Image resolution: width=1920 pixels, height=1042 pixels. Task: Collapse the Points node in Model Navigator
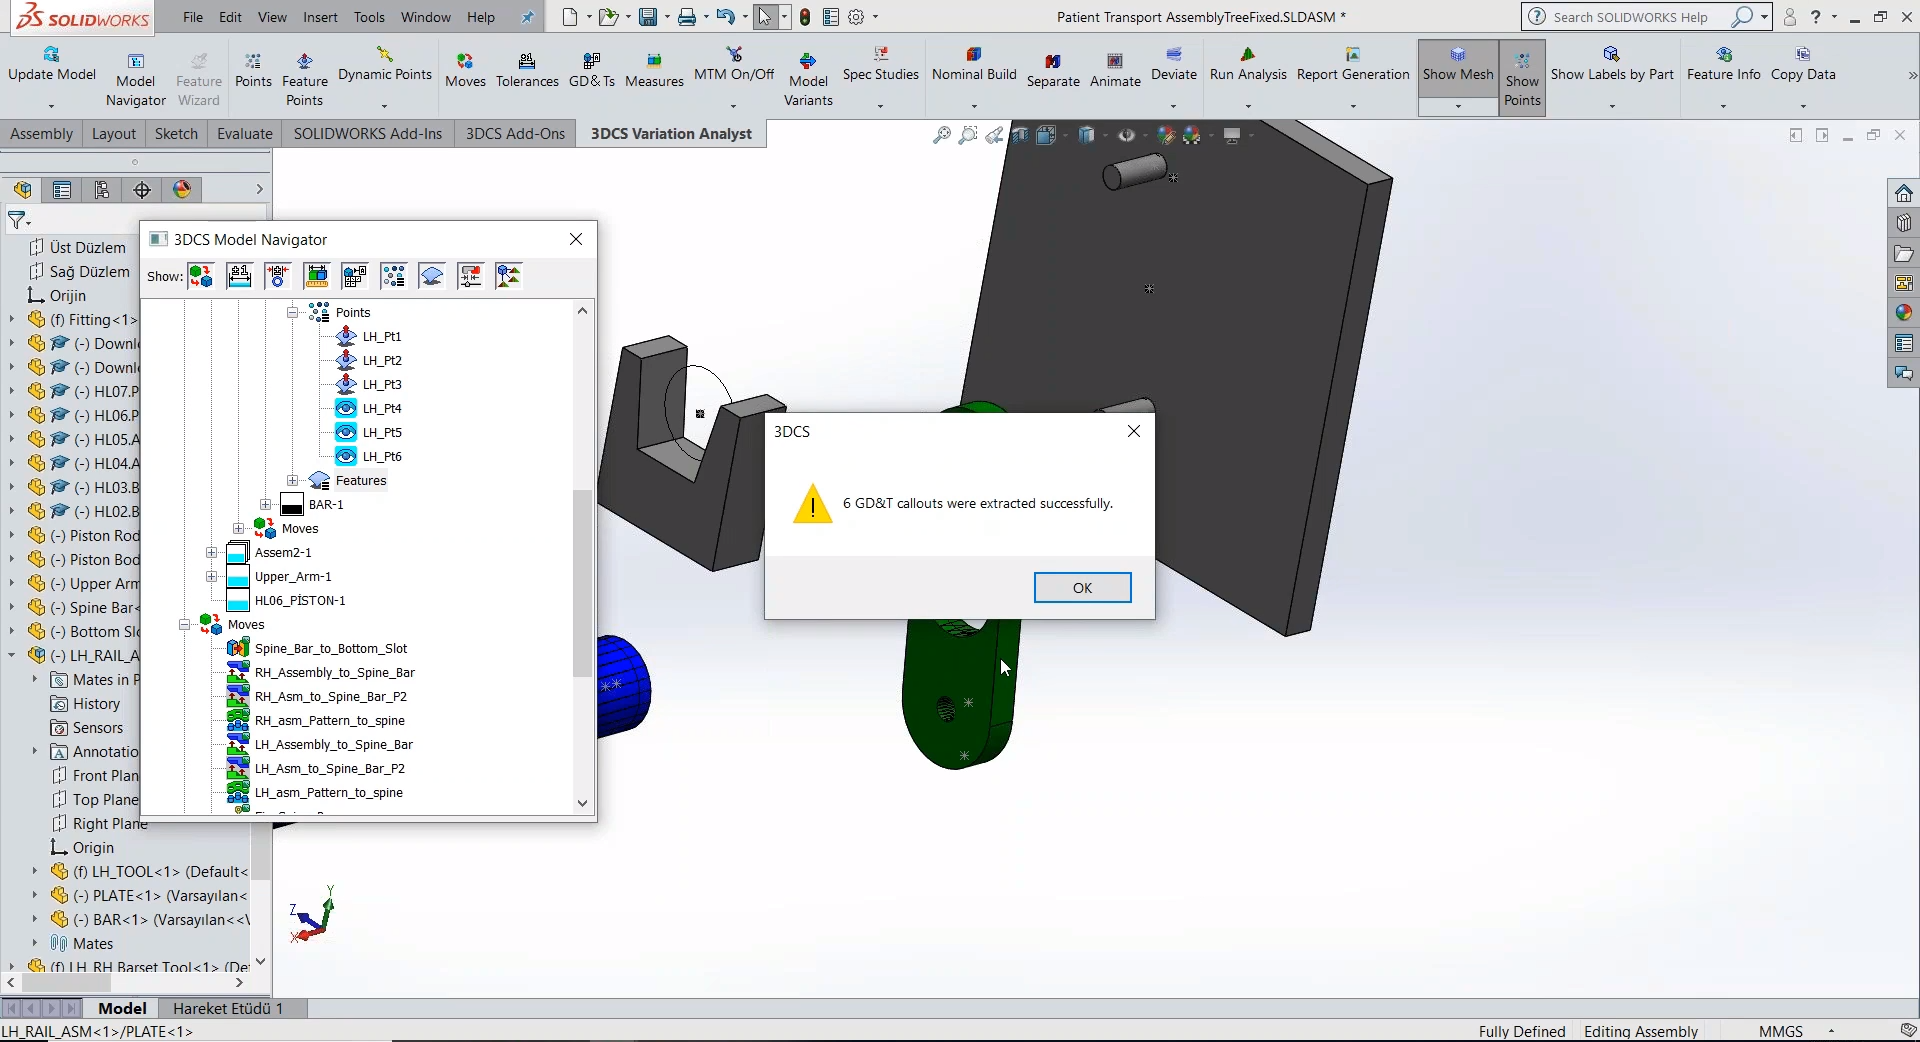coord(292,312)
